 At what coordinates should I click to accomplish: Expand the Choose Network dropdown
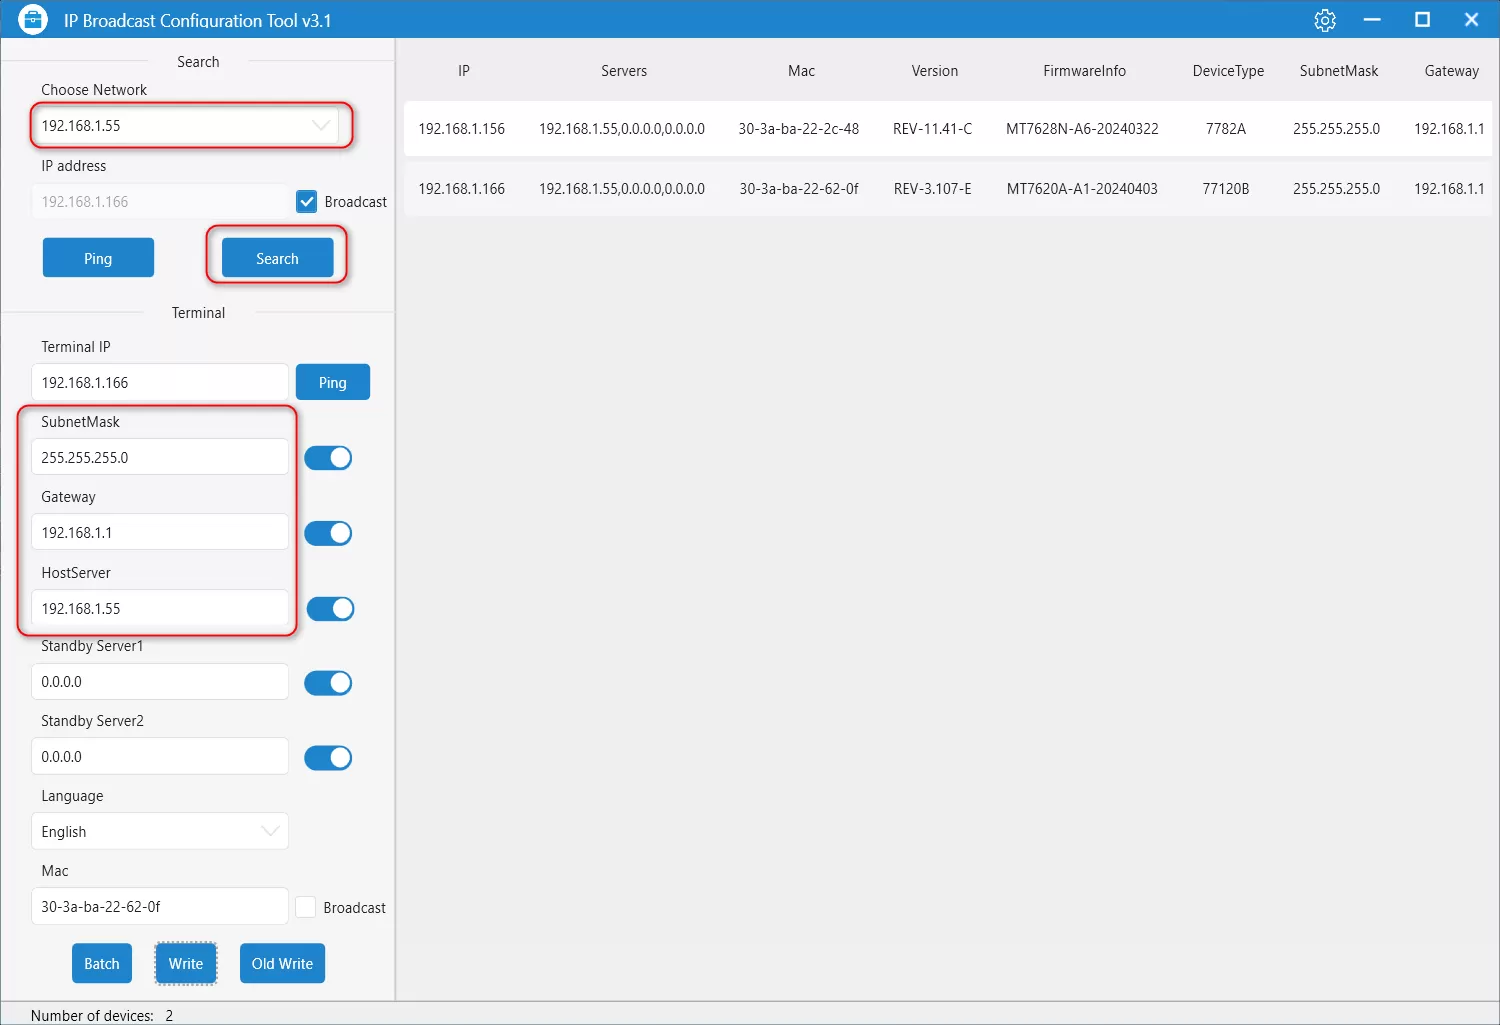320,126
